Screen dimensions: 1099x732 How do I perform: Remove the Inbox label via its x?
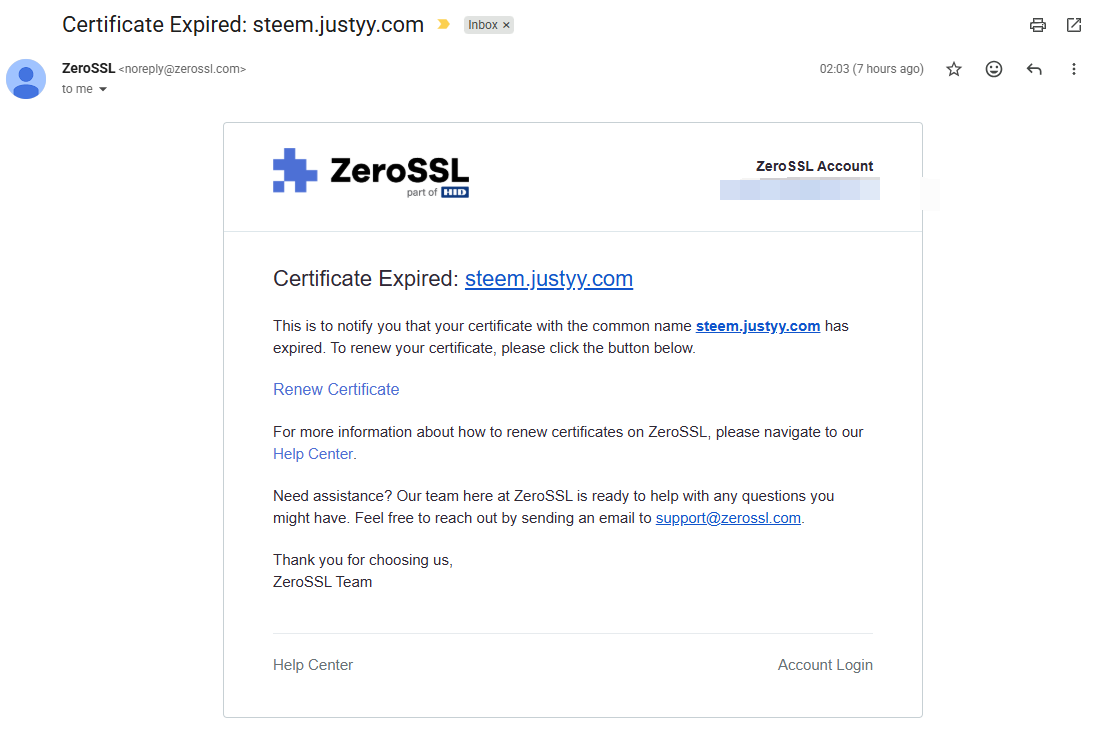[x=506, y=25]
